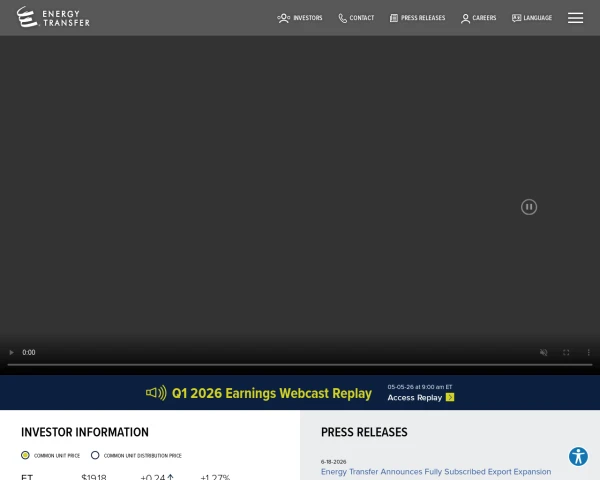
Task: Enter fullscreen on the video player
Action: 566,352
